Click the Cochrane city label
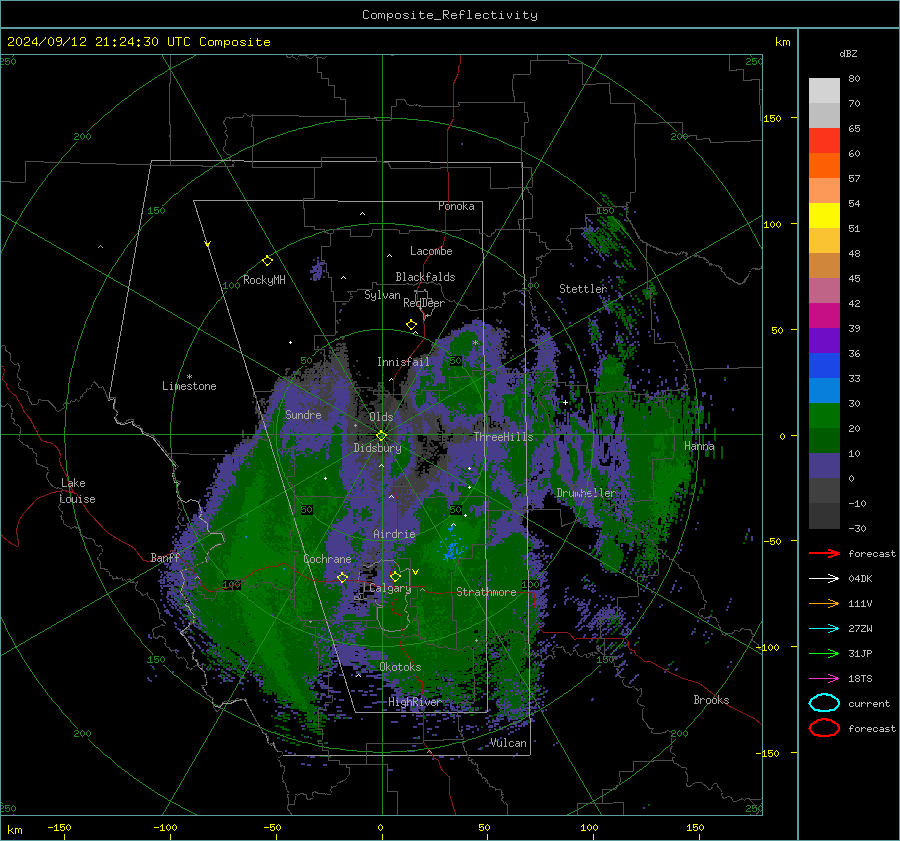900x841 pixels. click(327, 559)
